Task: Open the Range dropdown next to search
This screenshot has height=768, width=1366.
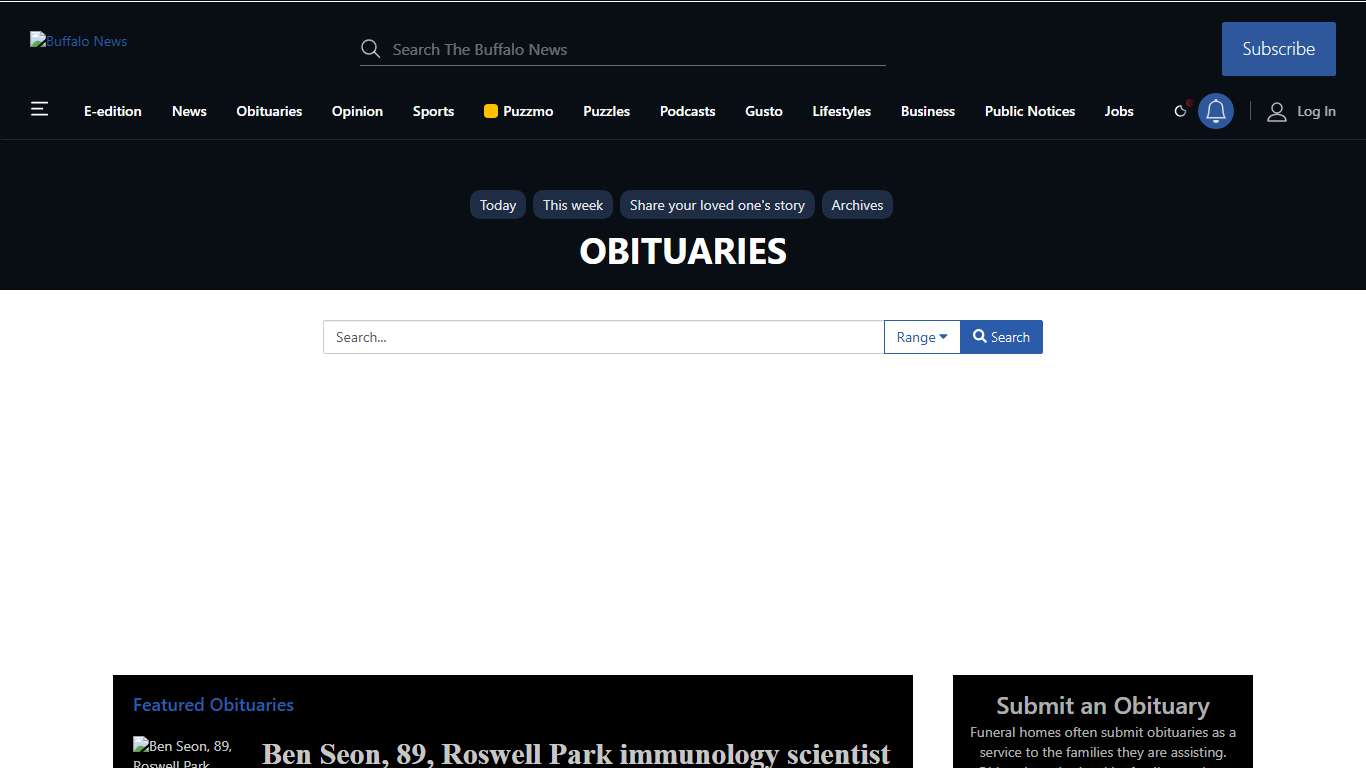Action: [921, 337]
